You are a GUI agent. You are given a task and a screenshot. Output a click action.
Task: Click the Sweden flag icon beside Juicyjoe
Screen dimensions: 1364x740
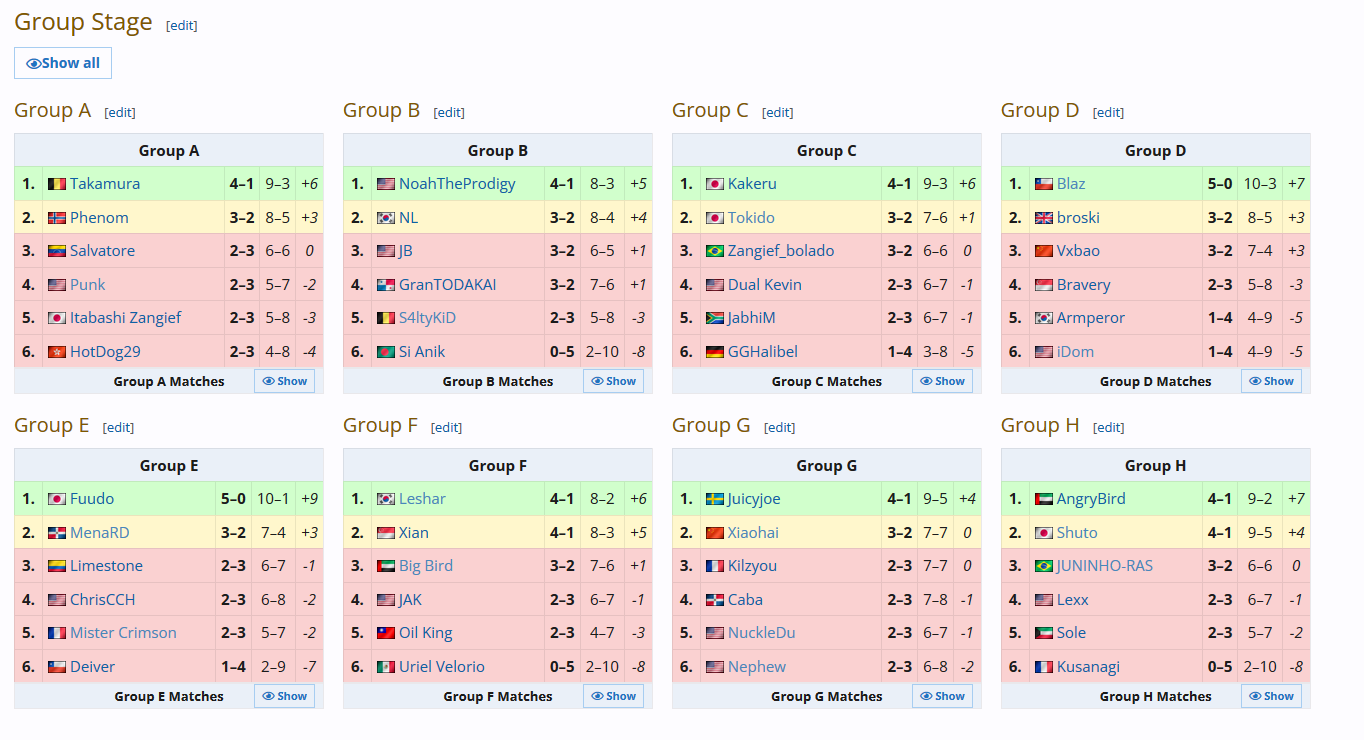click(x=715, y=499)
